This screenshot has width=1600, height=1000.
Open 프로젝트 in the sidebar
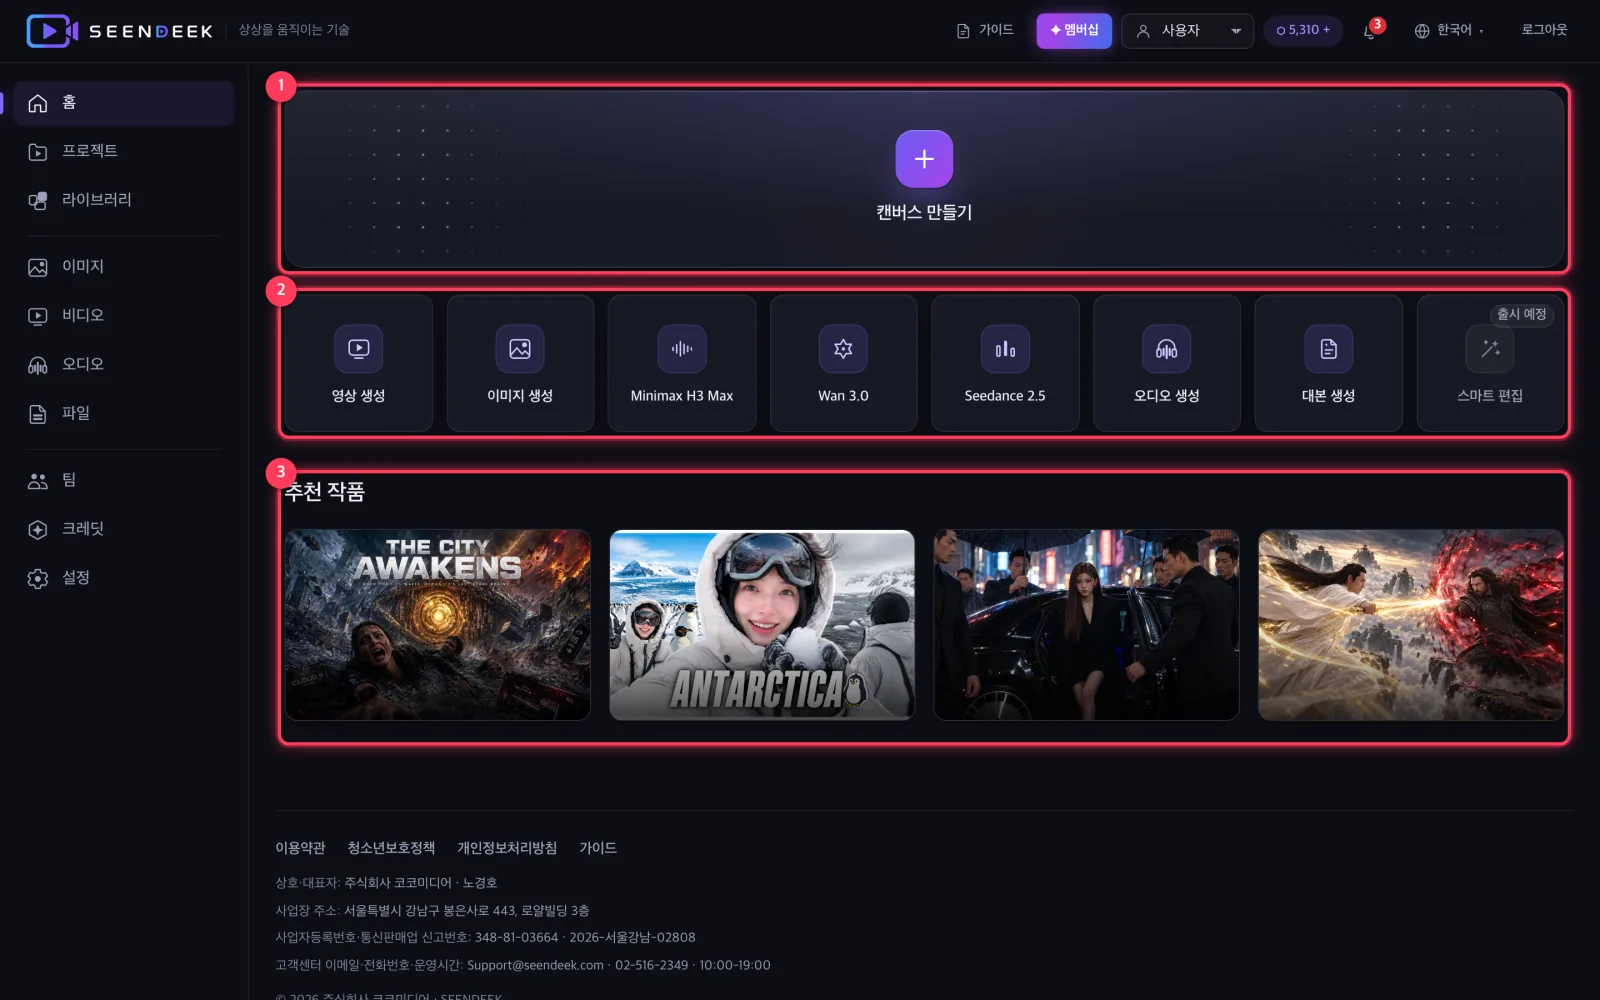point(124,151)
